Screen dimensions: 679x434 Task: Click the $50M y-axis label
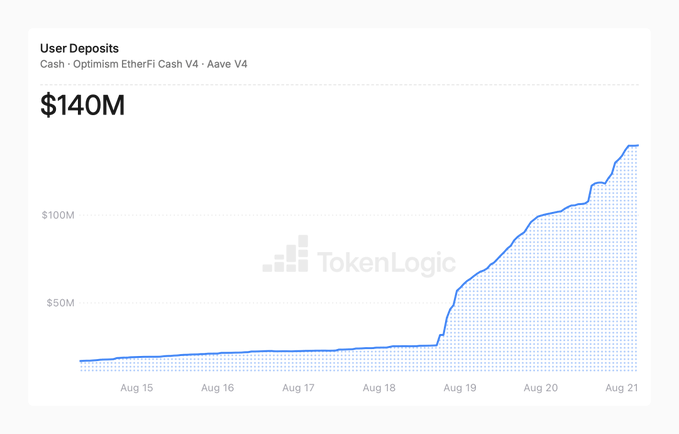61,302
